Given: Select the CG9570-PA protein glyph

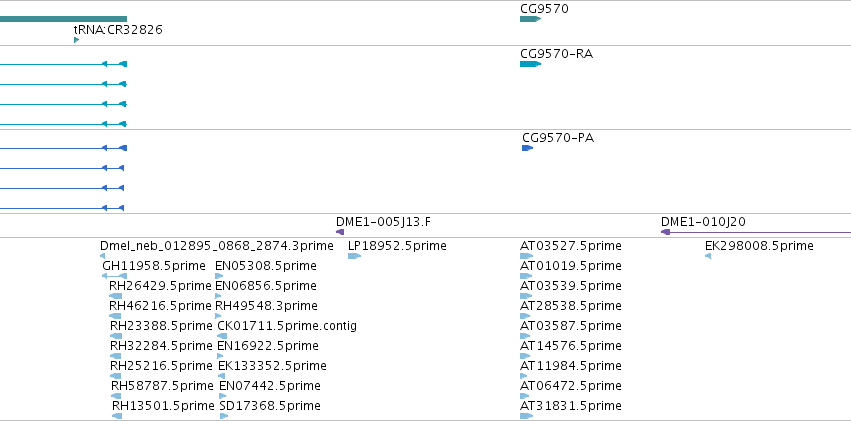Looking at the screenshot, I should tap(527, 148).
